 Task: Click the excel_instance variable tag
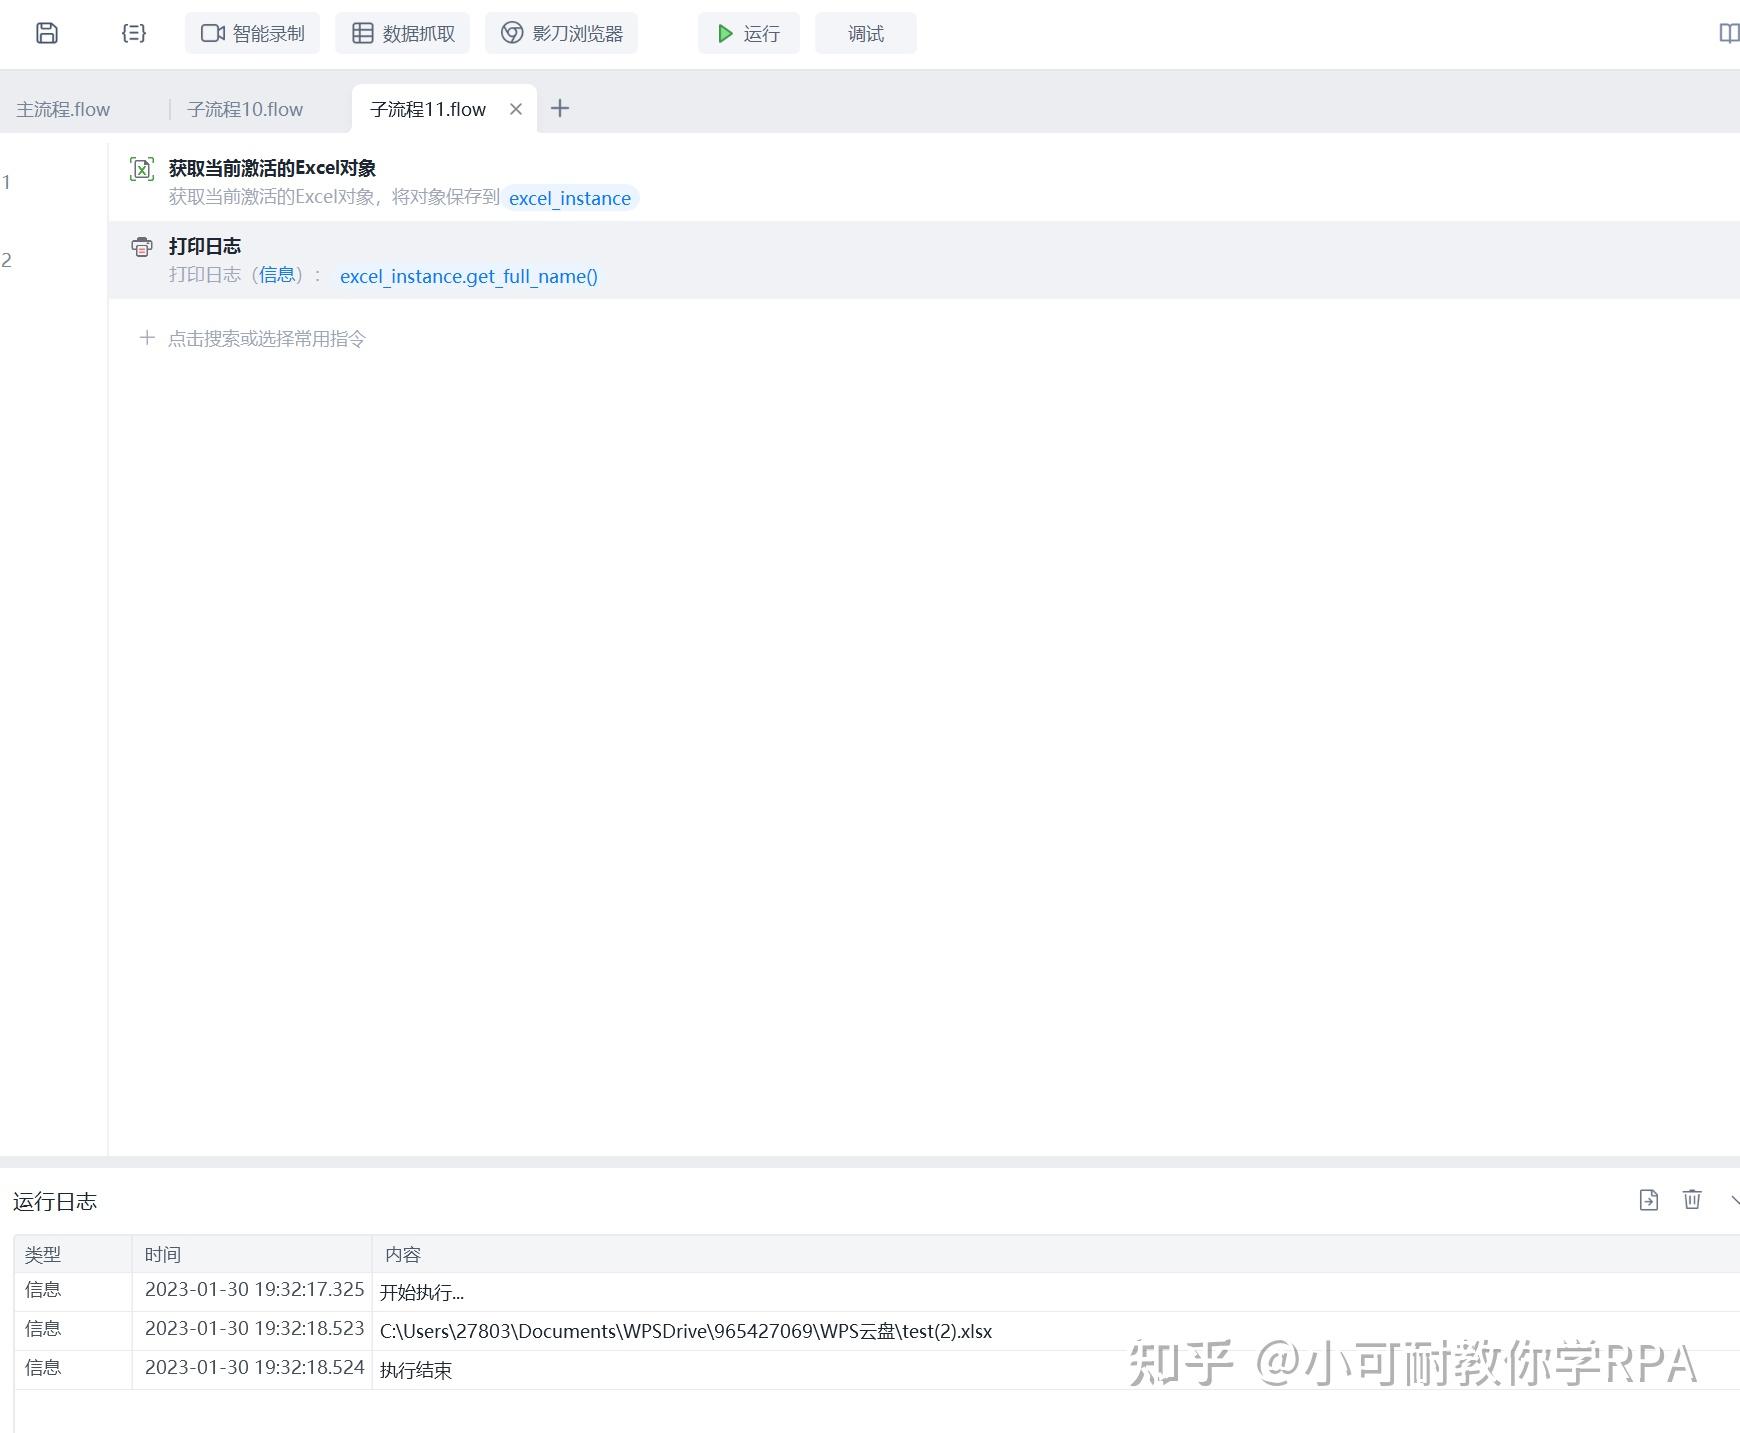coord(570,198)
